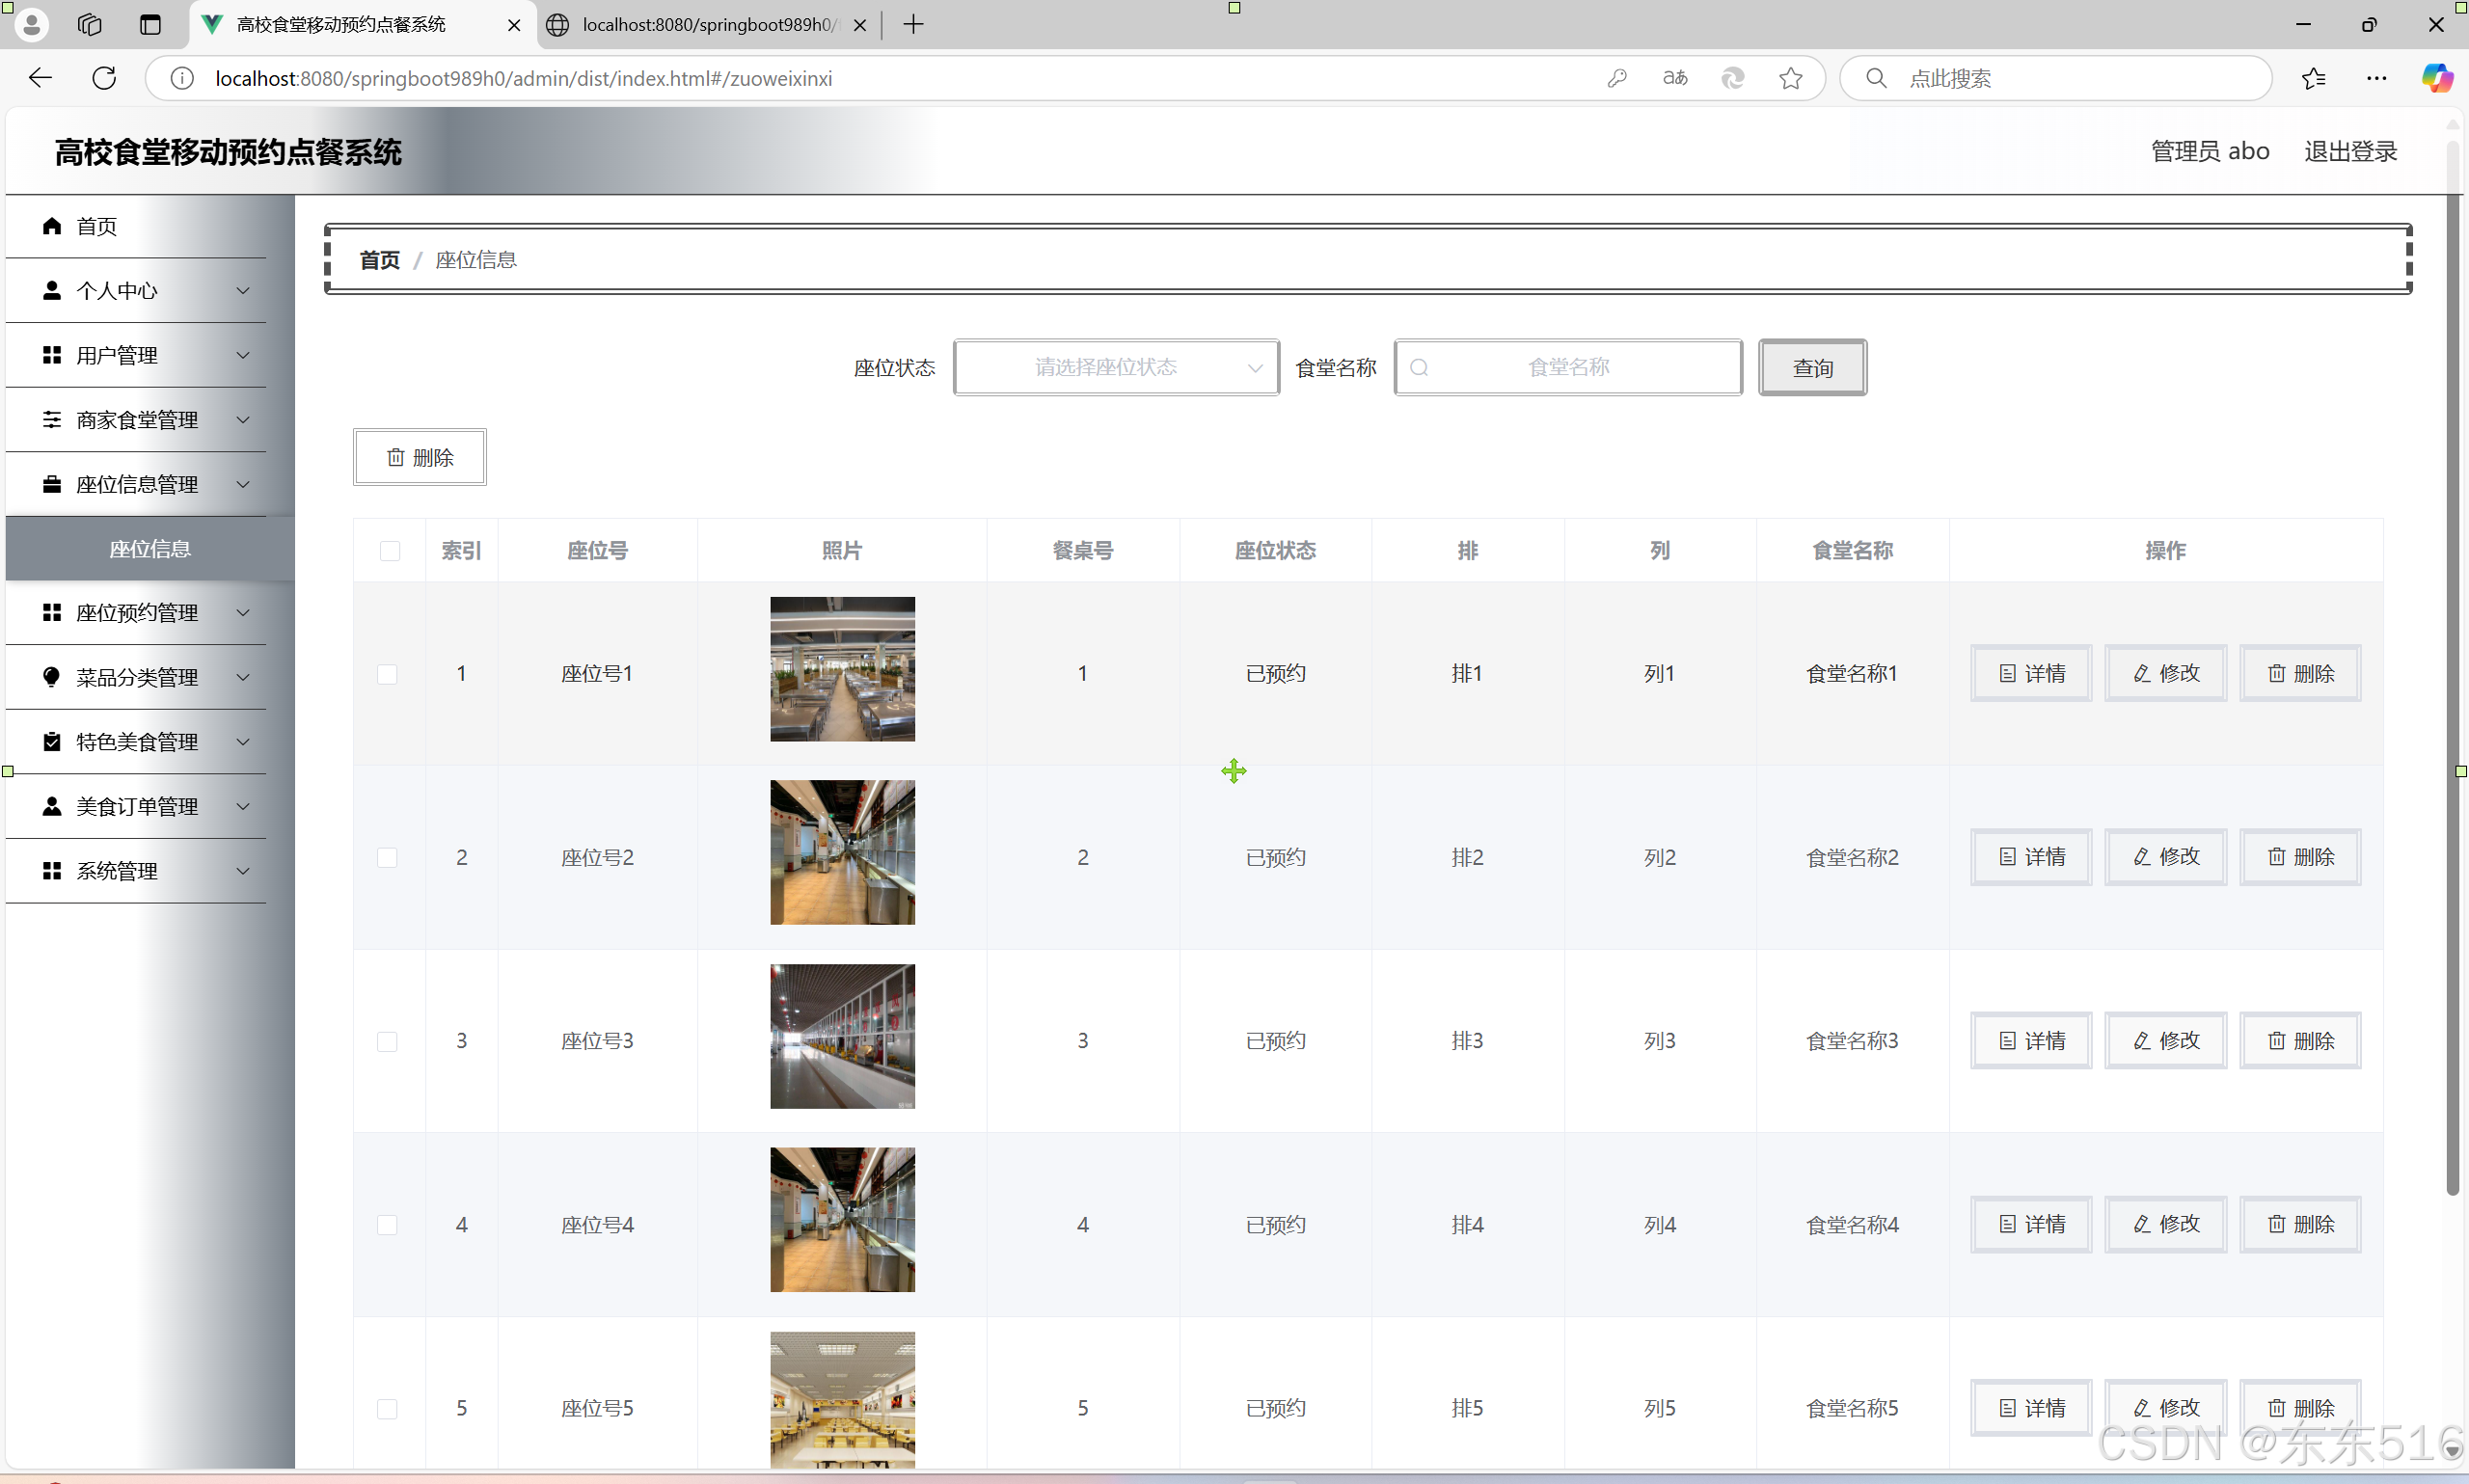
Task: Open the browser settings ellipsis menu
Action: click(2376, 78)
